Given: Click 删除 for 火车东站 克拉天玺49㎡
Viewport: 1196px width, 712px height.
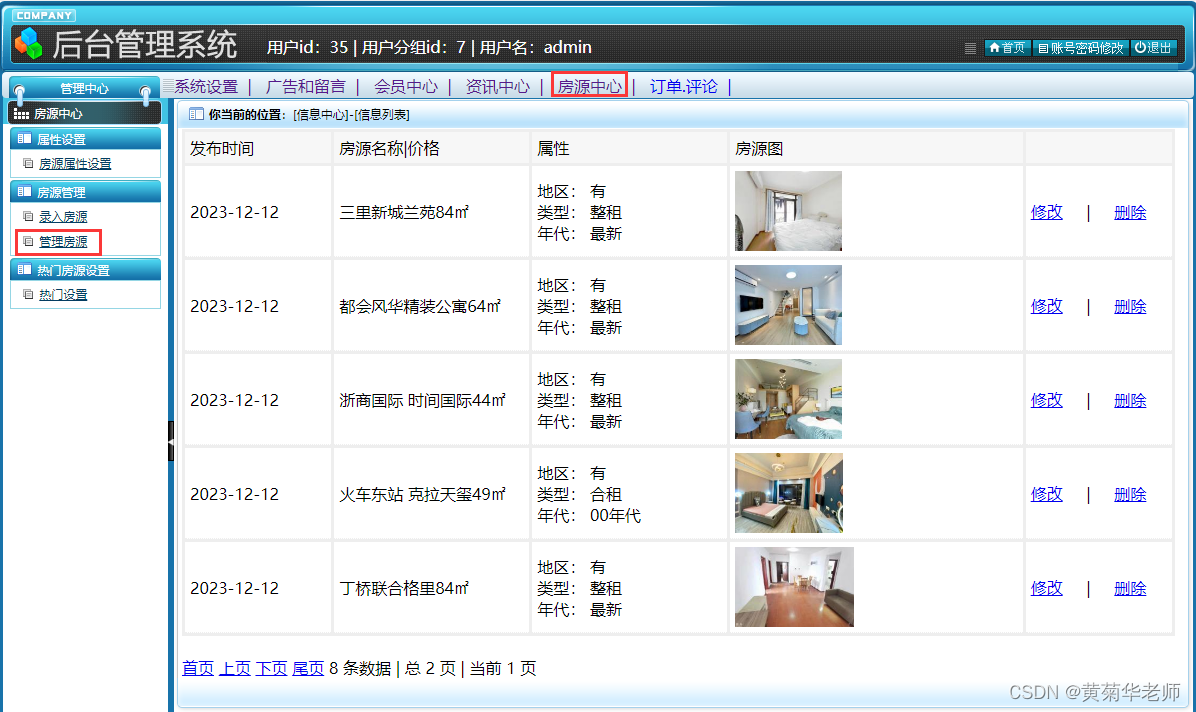Looking at the screenshot, I should tap(1130, 495).
